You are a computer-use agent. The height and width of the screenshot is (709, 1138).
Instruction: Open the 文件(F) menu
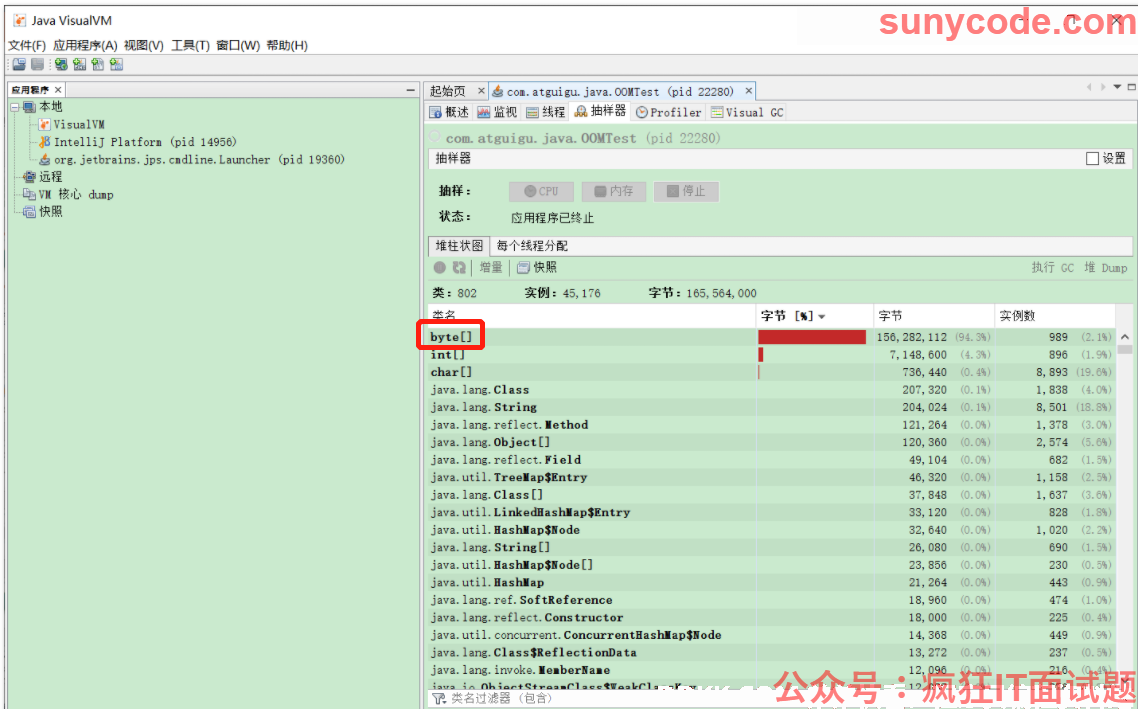[27, 45]
